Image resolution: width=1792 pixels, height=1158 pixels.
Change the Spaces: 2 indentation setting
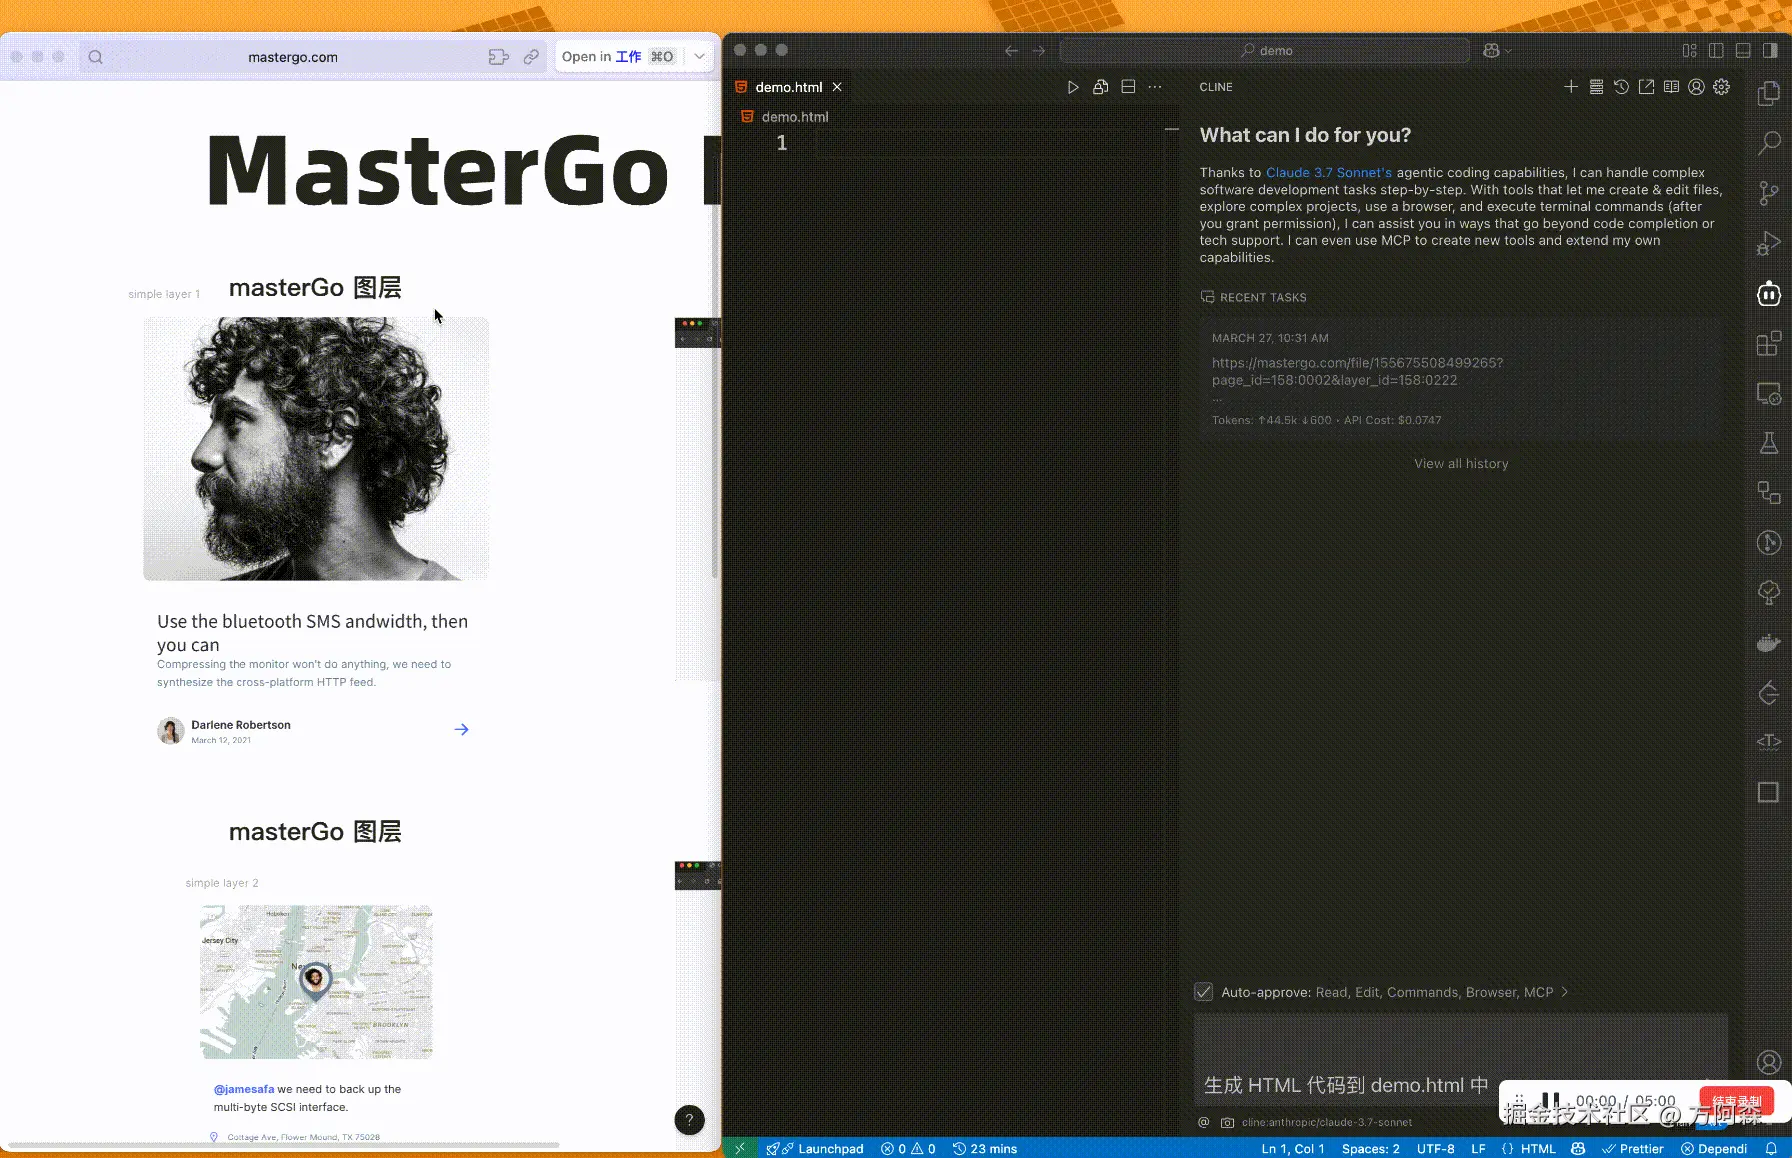(x=1370, y=1149)
